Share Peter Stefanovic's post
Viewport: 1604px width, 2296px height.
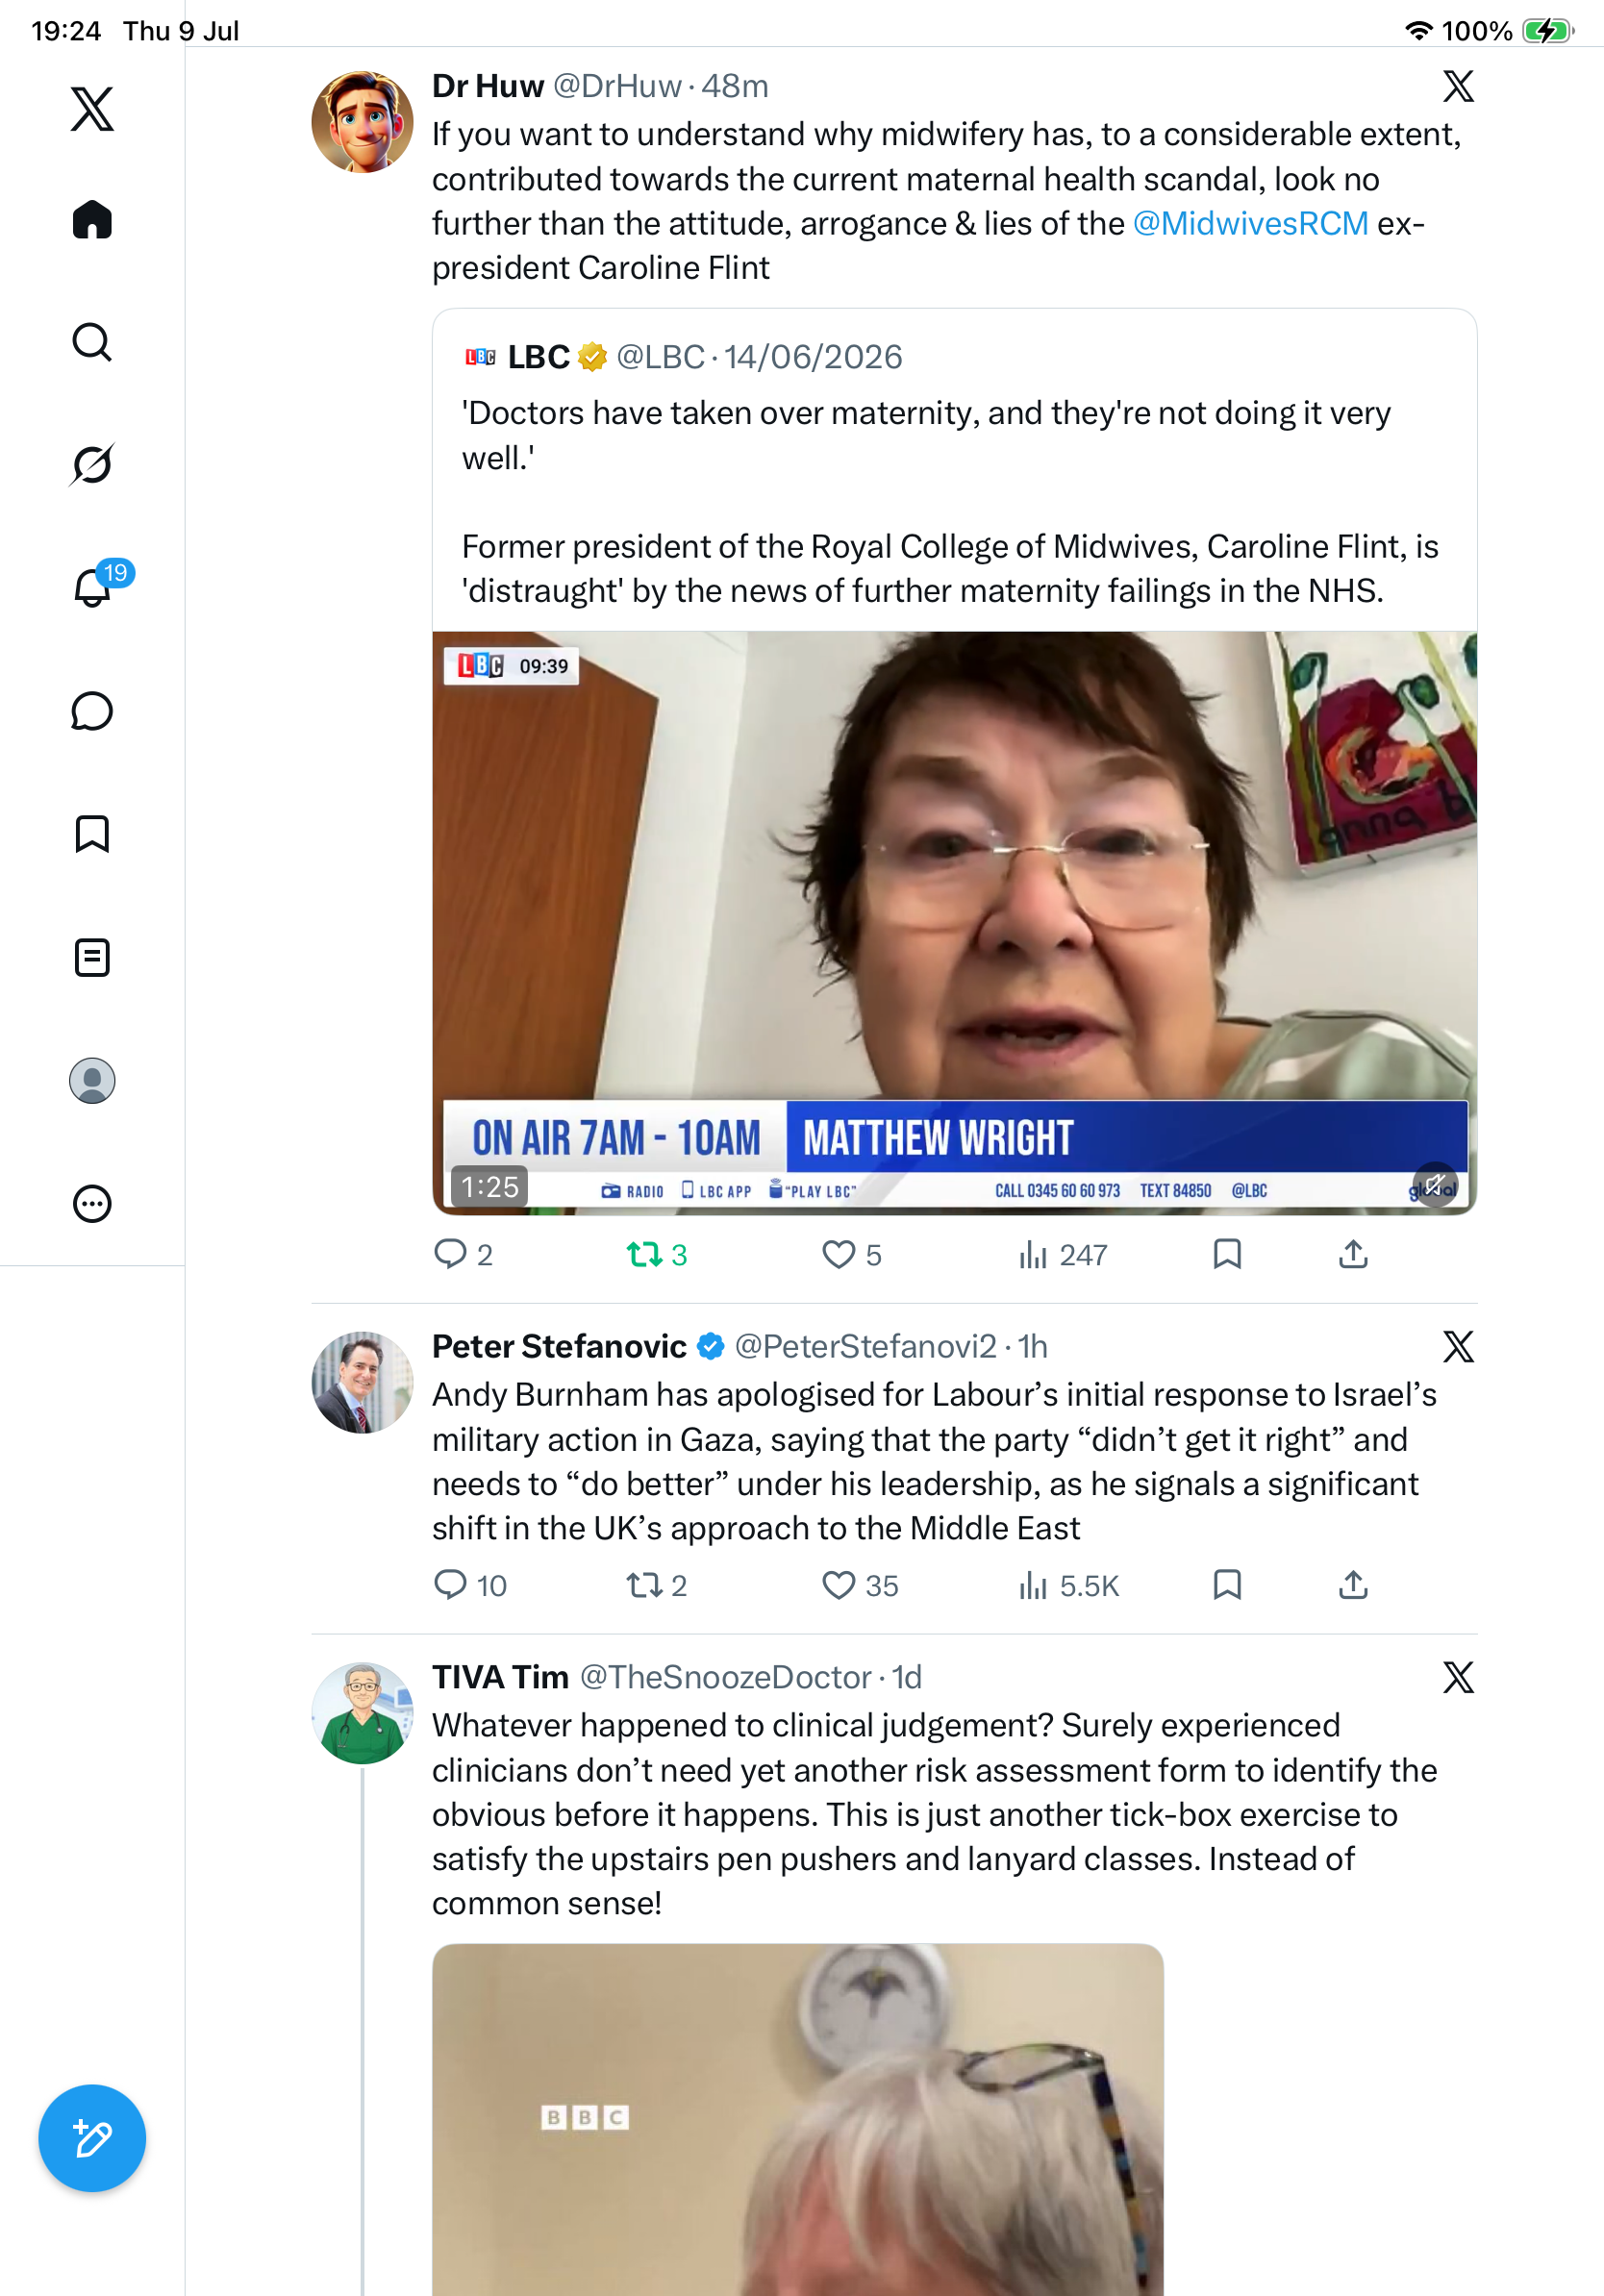(1352, 1584)
